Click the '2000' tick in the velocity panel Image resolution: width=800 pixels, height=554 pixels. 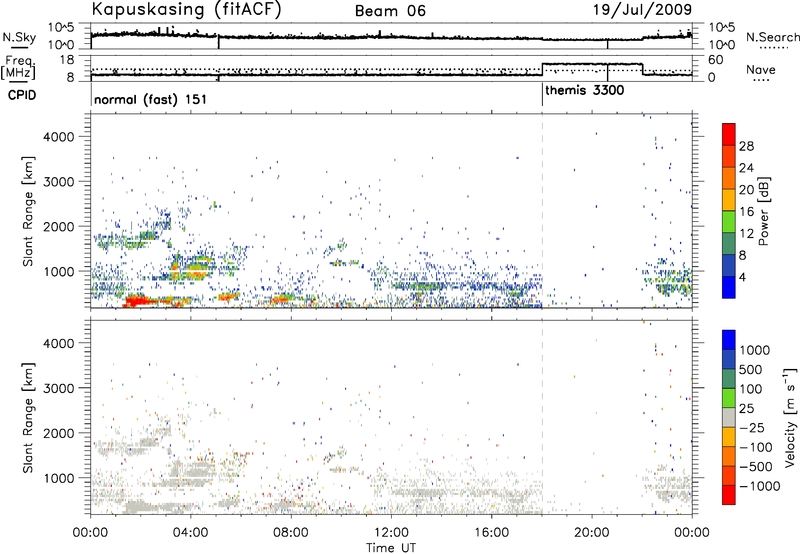click(x=59, y=433)
